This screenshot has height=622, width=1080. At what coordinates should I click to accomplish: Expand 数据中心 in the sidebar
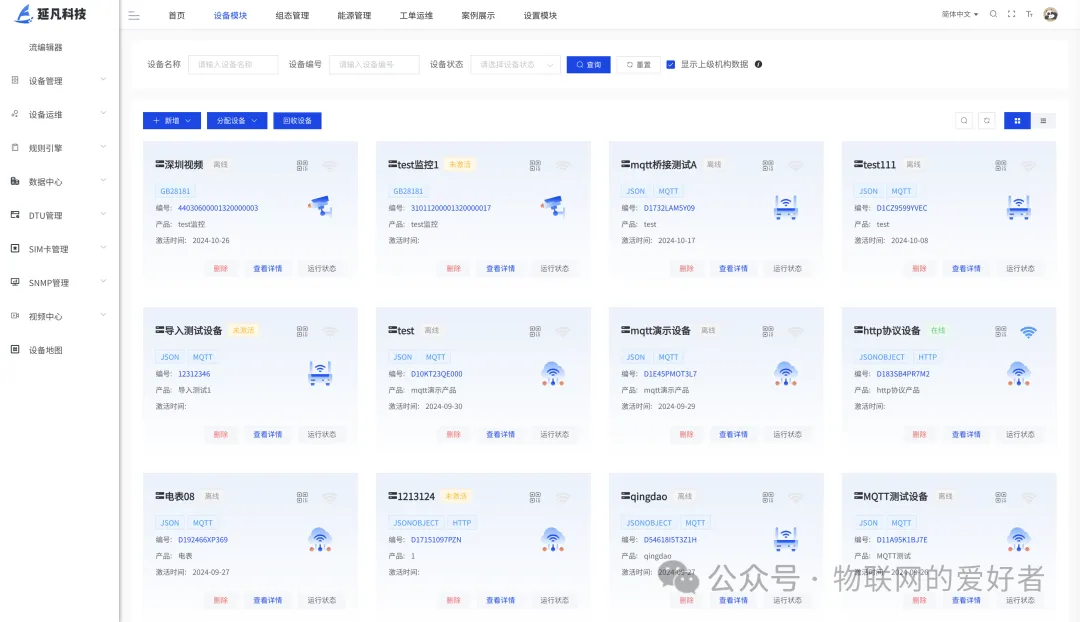59,182
